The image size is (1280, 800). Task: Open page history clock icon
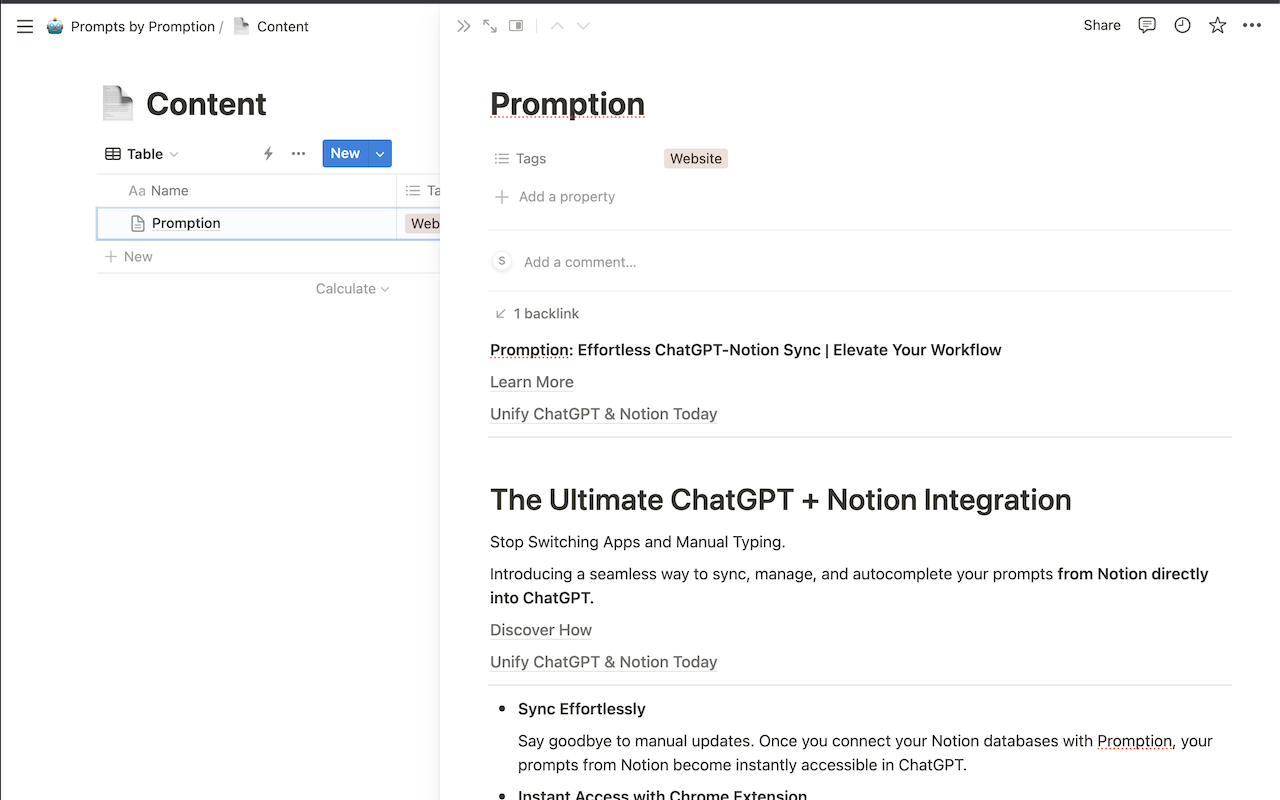(1182, 26)
